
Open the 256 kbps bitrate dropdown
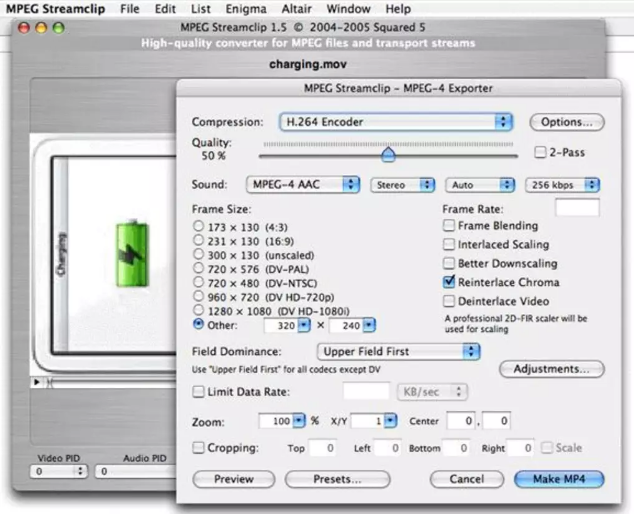click(x=562, y=185)
